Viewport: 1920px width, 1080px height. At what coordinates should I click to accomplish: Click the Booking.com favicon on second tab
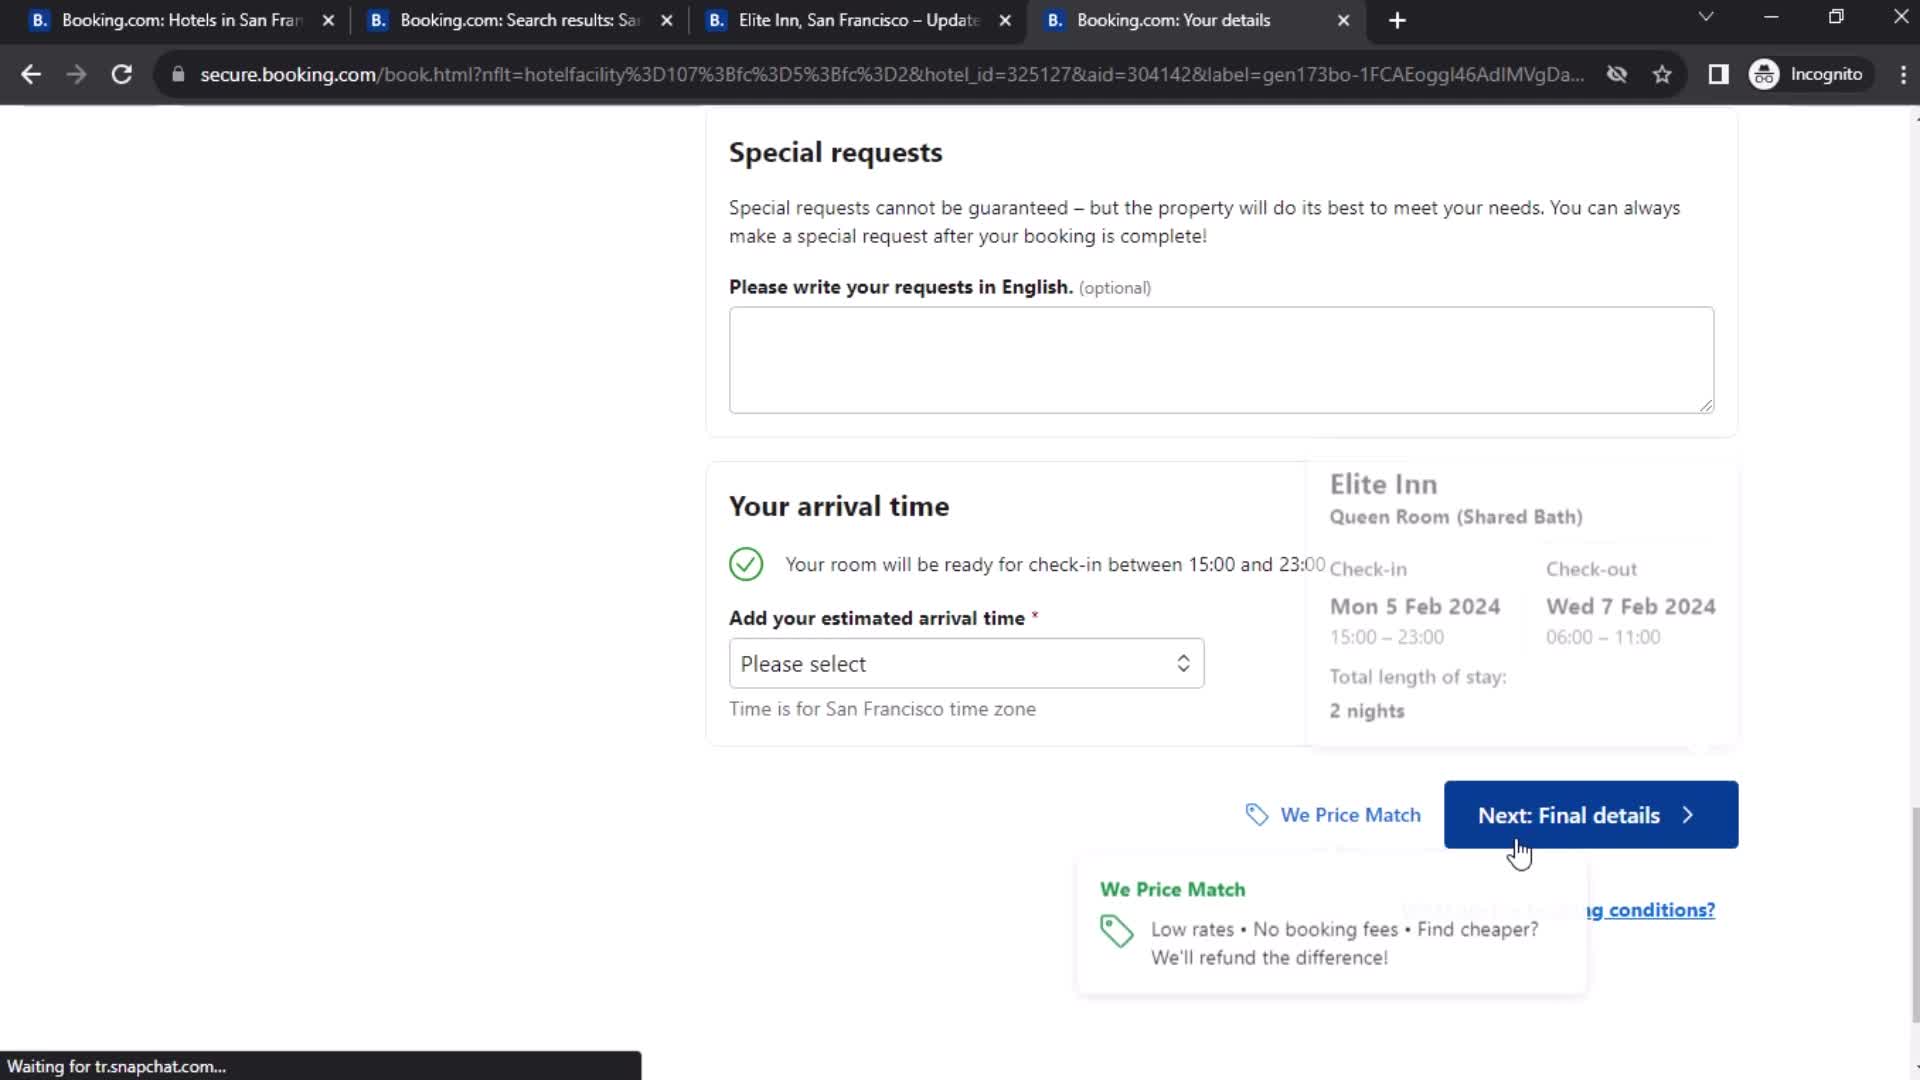pos(376,20)
